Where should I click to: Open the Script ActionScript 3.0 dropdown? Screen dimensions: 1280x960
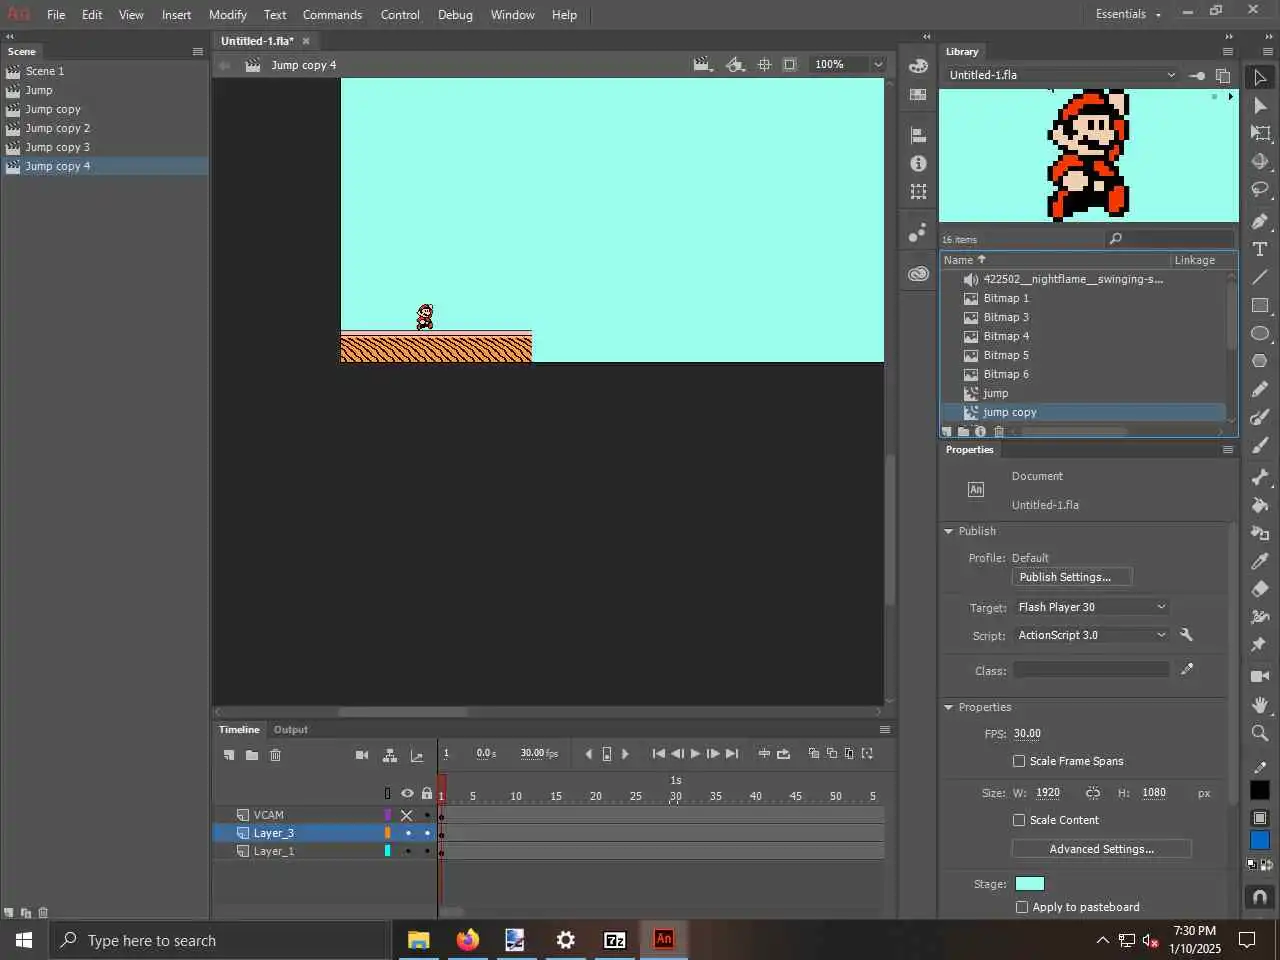point(1091,635)
